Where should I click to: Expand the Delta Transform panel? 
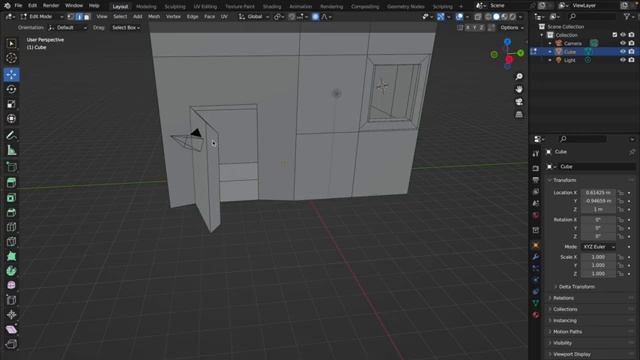pyautogui.click(x=576, y=287)
